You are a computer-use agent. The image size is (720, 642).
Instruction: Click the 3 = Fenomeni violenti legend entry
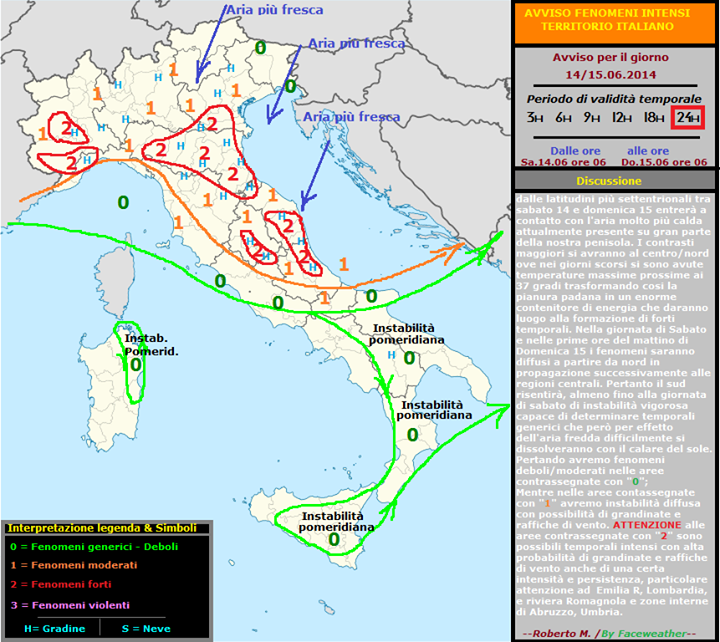pos(72,604)
